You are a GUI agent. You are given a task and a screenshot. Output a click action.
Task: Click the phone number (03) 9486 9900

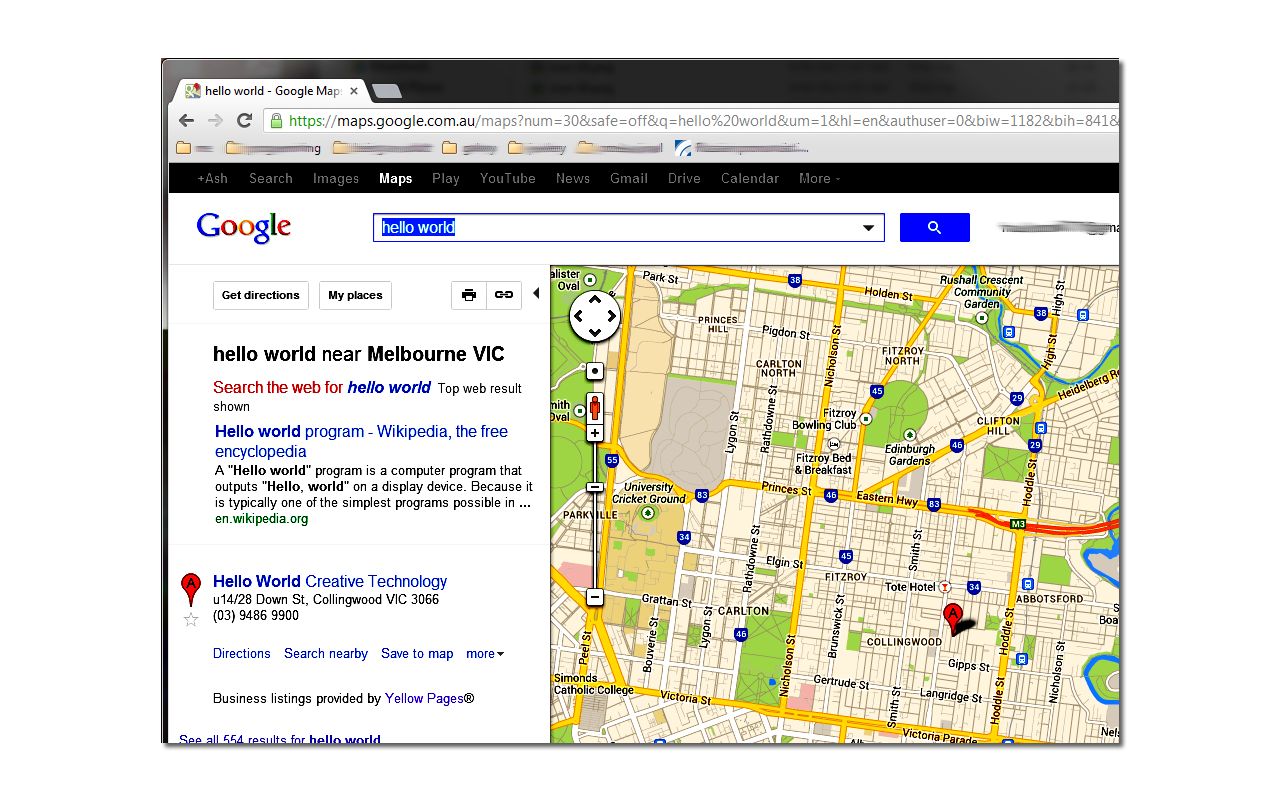(256, 616)
